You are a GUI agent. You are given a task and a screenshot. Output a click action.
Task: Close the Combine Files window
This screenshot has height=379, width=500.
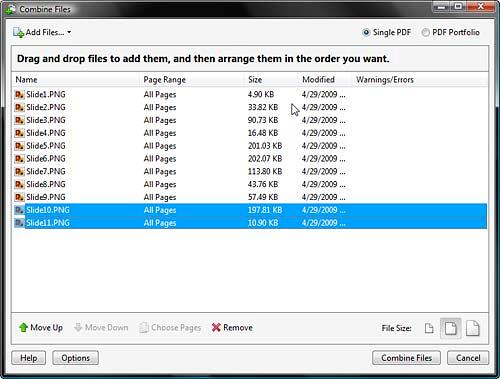click(x=481, y=6)
